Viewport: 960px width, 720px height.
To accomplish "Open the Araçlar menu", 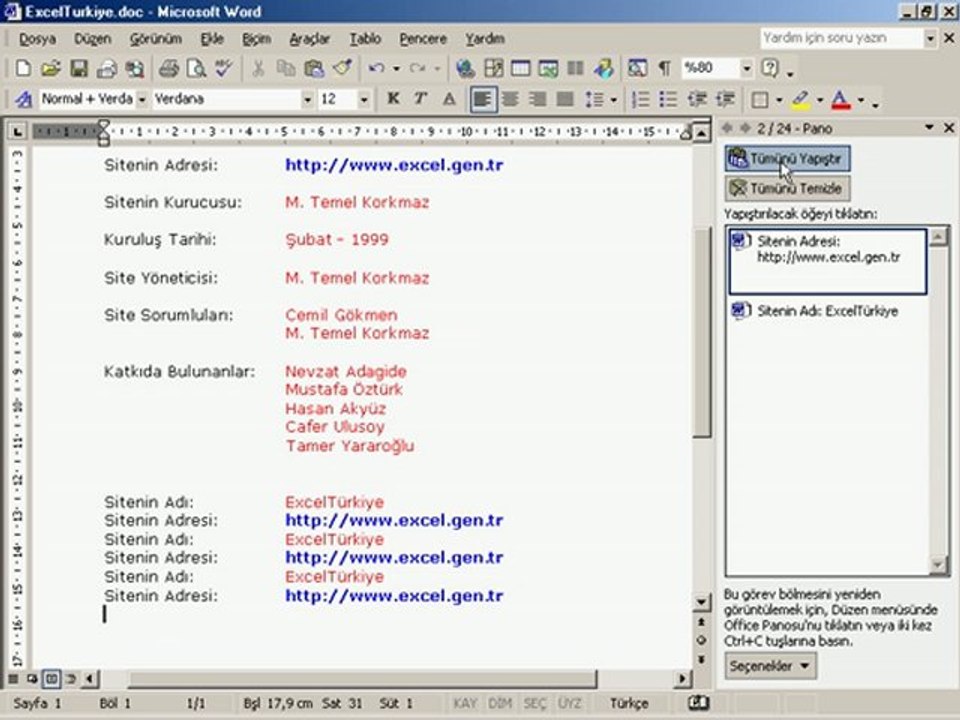I will pos(309,39).
